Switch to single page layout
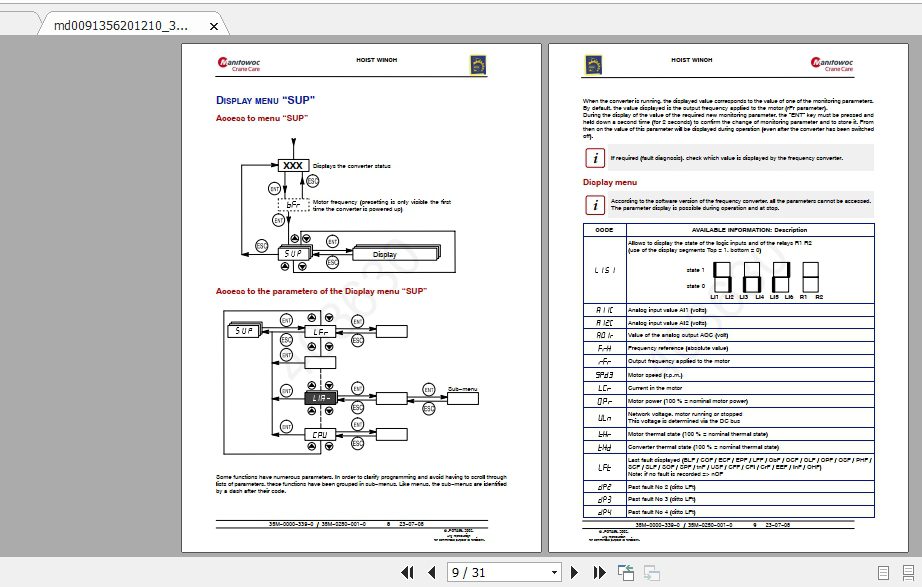The height and width of the screenshot is (587, 922). point(883,572)
